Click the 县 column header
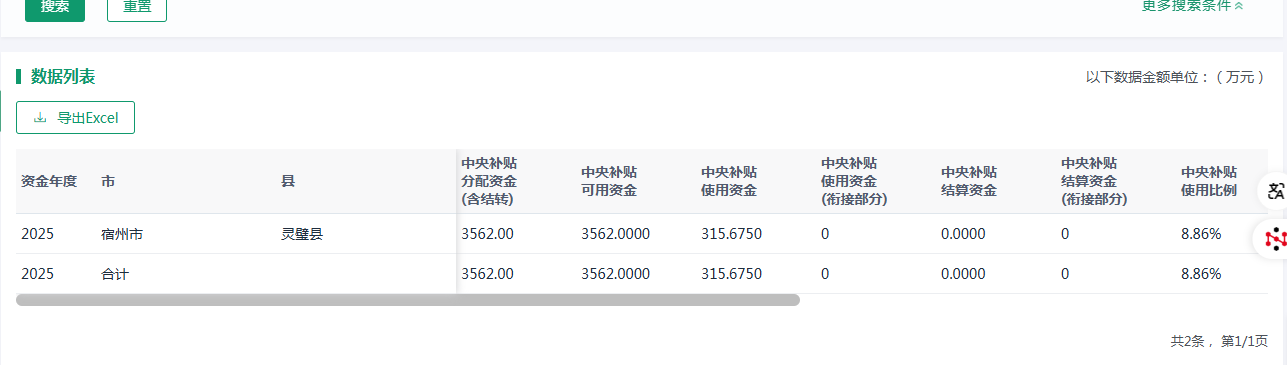The width and height of the screenshot is (1287, 365). tap(288, 181)
